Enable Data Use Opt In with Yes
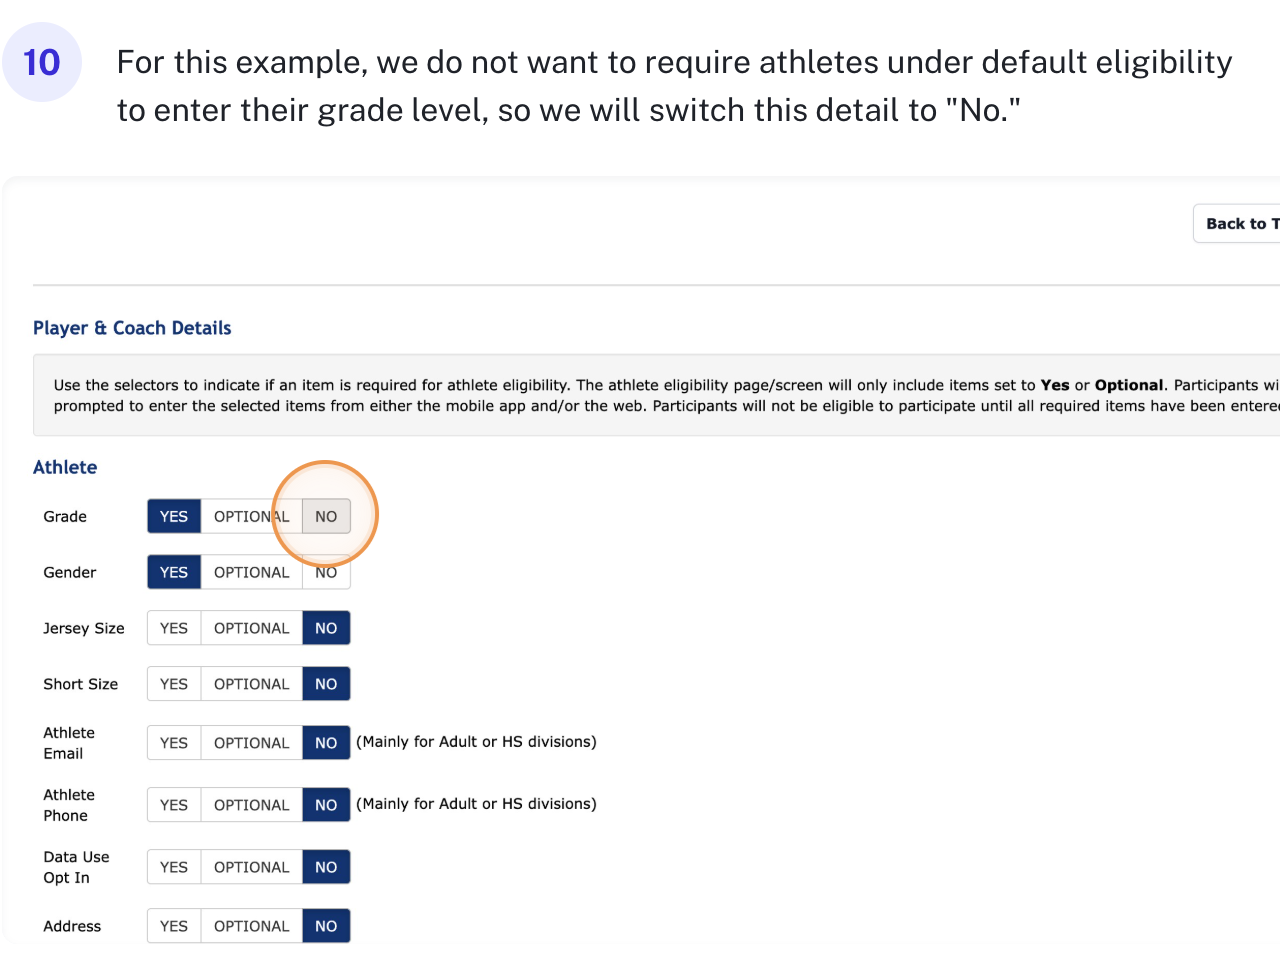Viewport: 1280px width, 960px height. pyautogui.click(x=174, y=867)
